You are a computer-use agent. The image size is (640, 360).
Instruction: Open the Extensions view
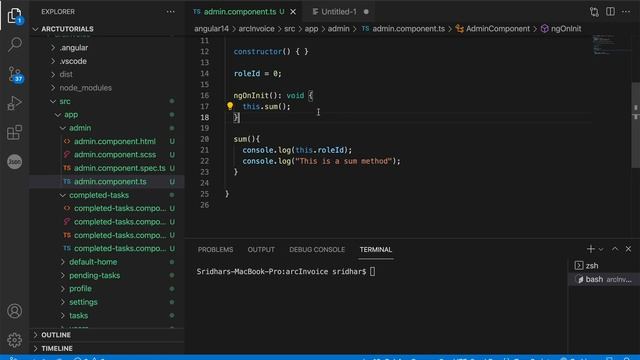point(14,132)
